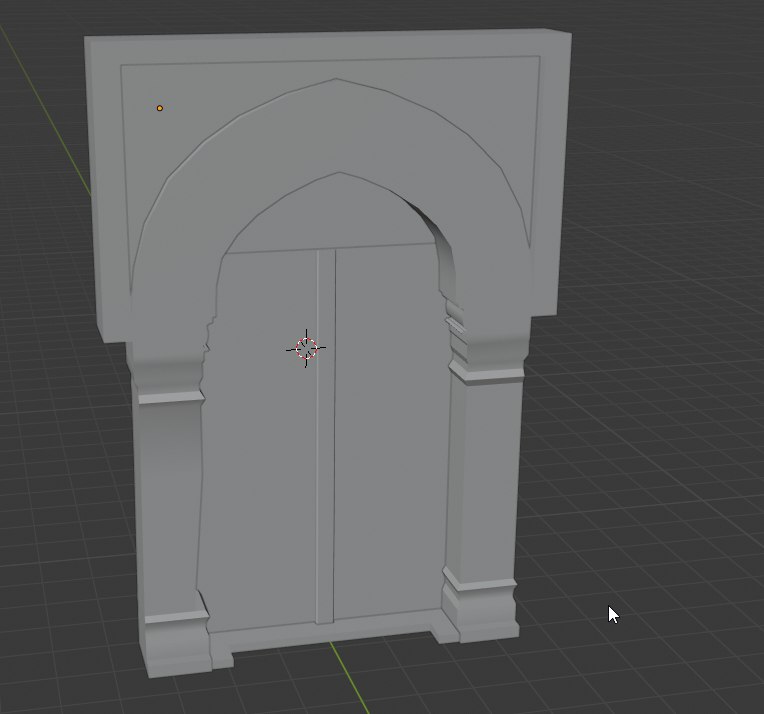Click the right pillar's lower base block
Viewport: 764px width, 714px height.
(x=482, y=612)
